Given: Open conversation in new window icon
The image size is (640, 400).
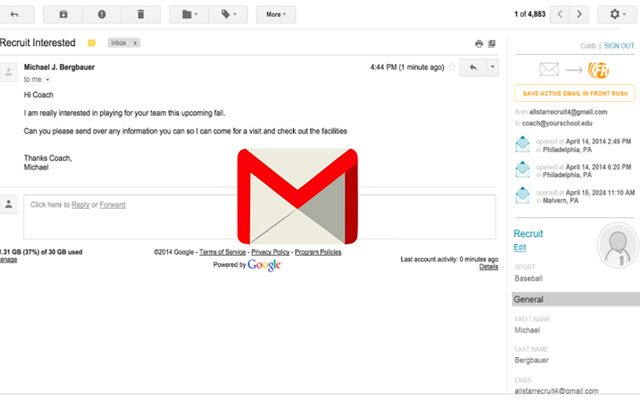Looking at the screenshot, I should click(492, 44).
